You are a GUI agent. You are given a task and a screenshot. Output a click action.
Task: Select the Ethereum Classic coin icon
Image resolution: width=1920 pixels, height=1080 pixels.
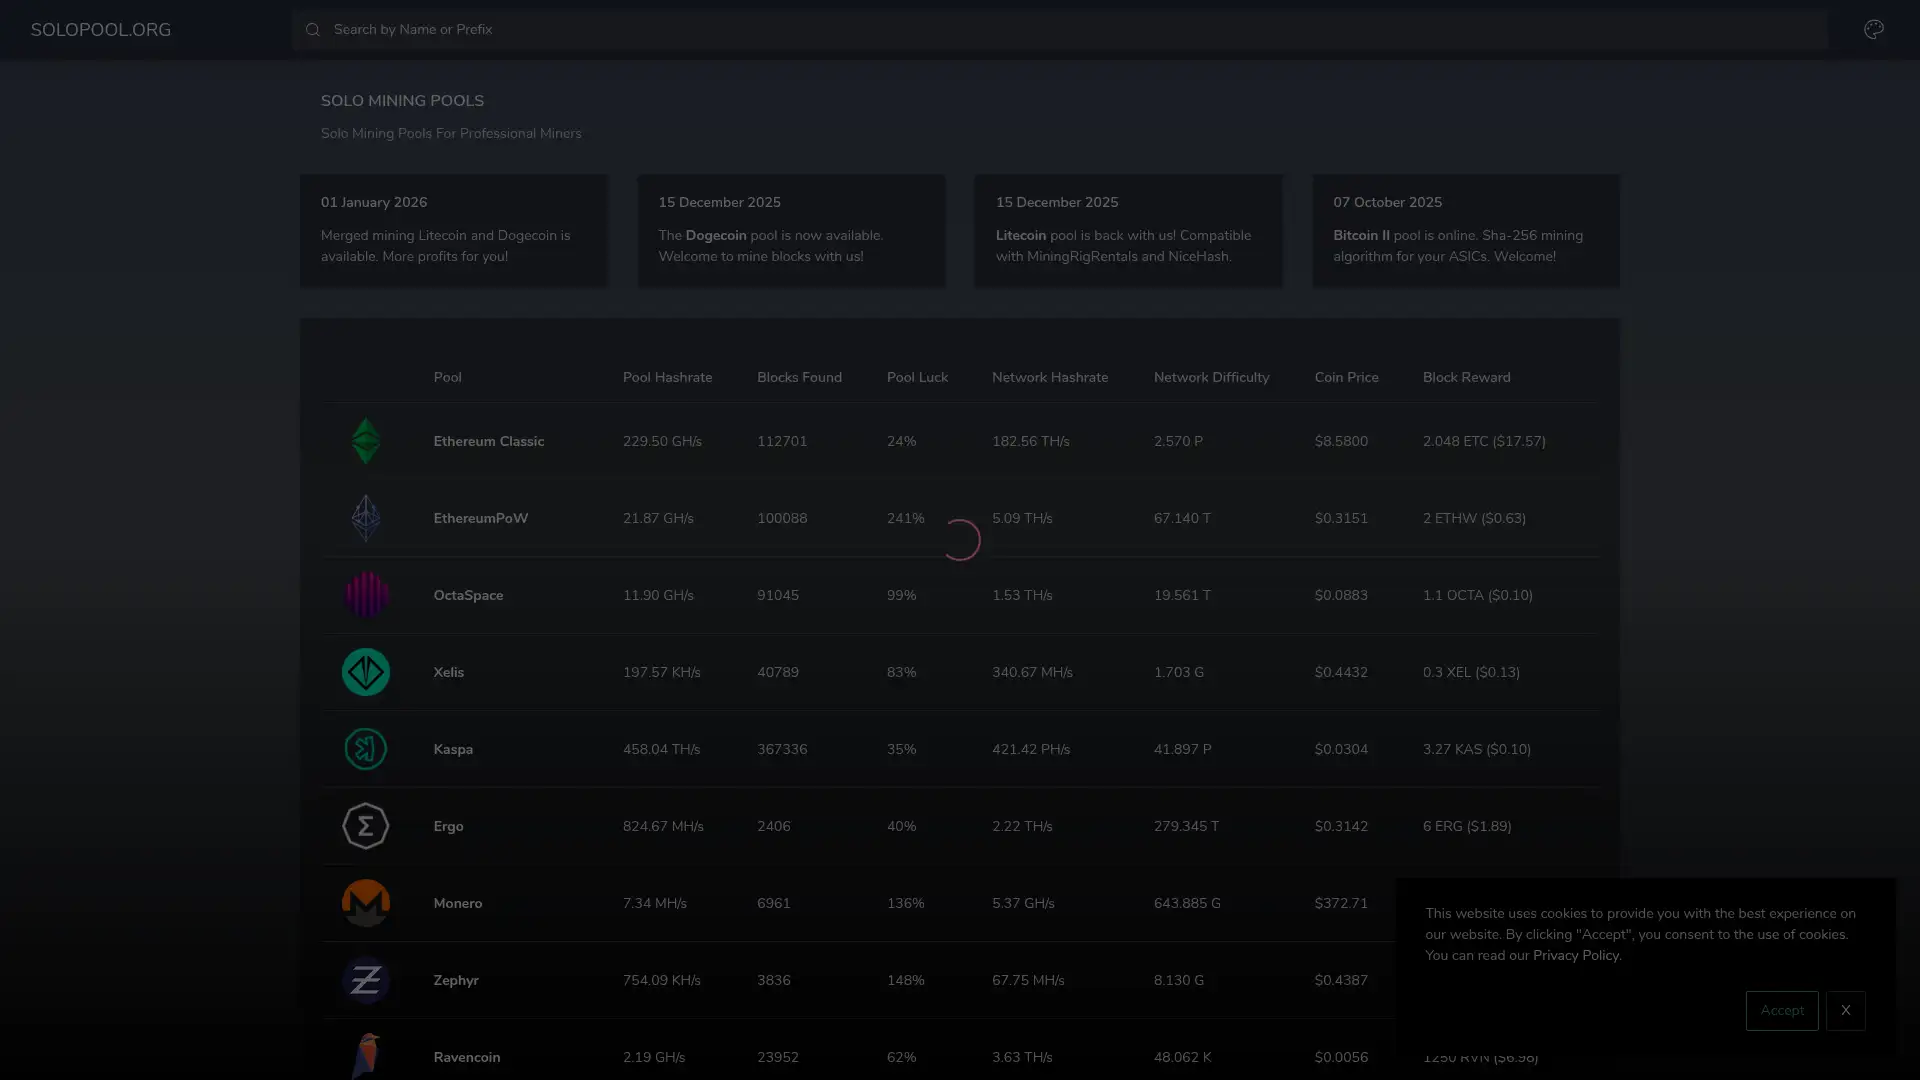coord(366,440)
